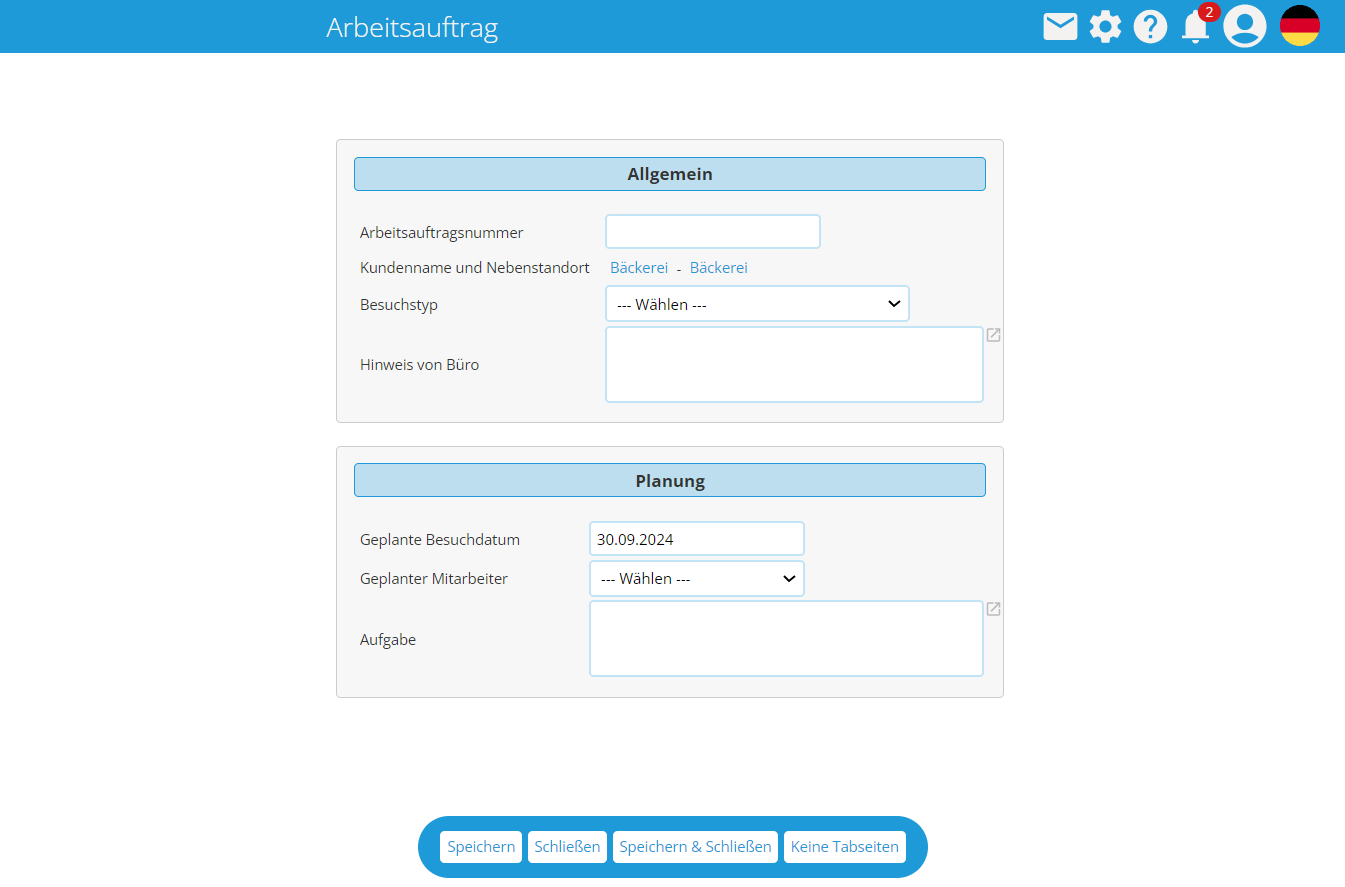Click the Arbeitsauftragsnummer label text
This screenshot has width=1345, height=887.
[442, 233]
